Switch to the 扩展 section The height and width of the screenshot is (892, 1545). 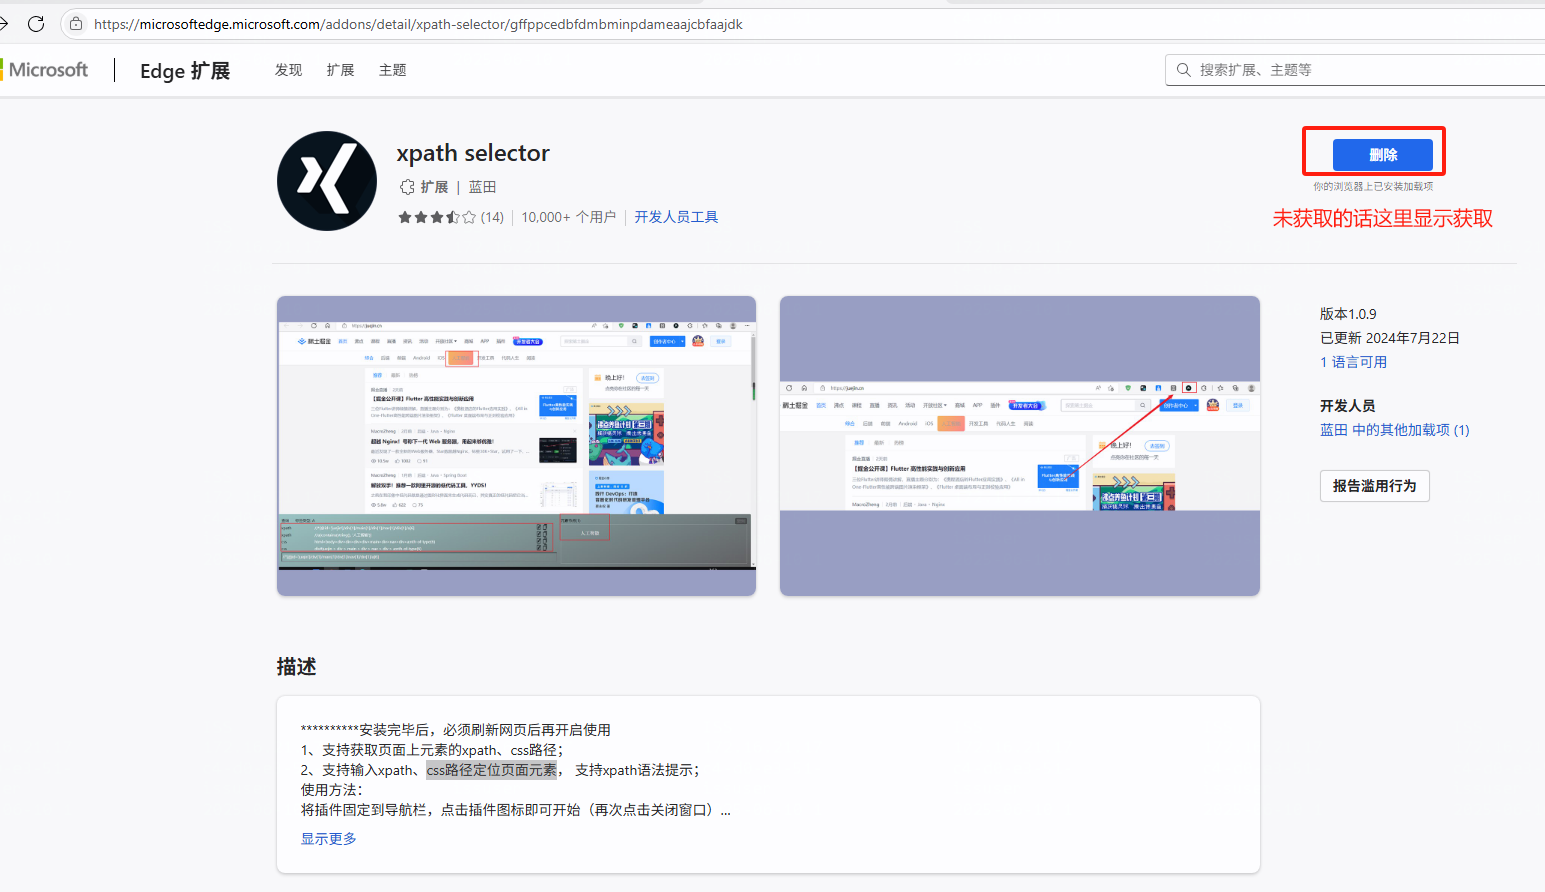340,69
